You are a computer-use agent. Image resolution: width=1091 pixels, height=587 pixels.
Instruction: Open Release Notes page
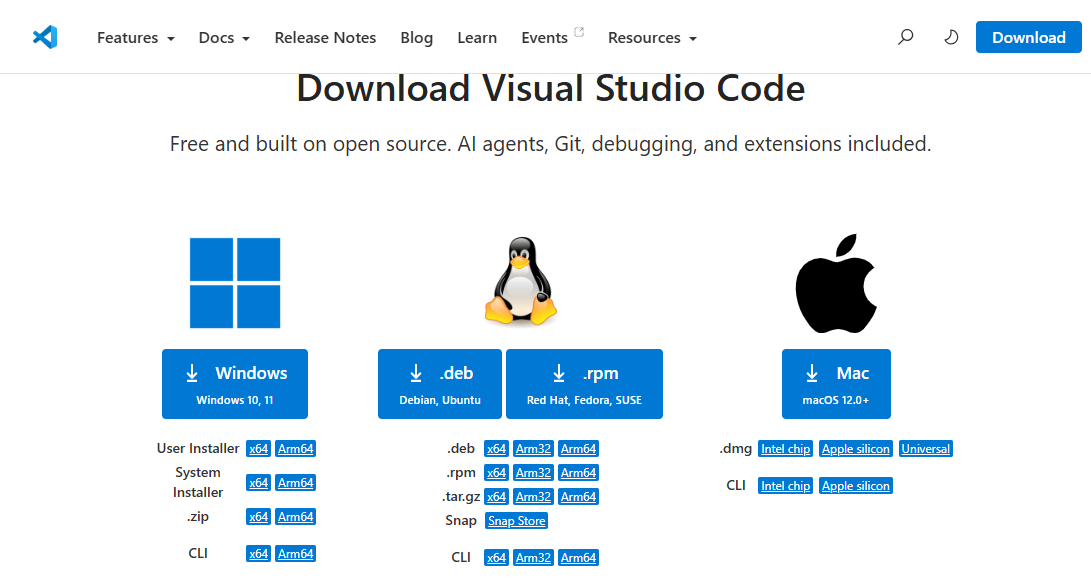coord(325,38)
